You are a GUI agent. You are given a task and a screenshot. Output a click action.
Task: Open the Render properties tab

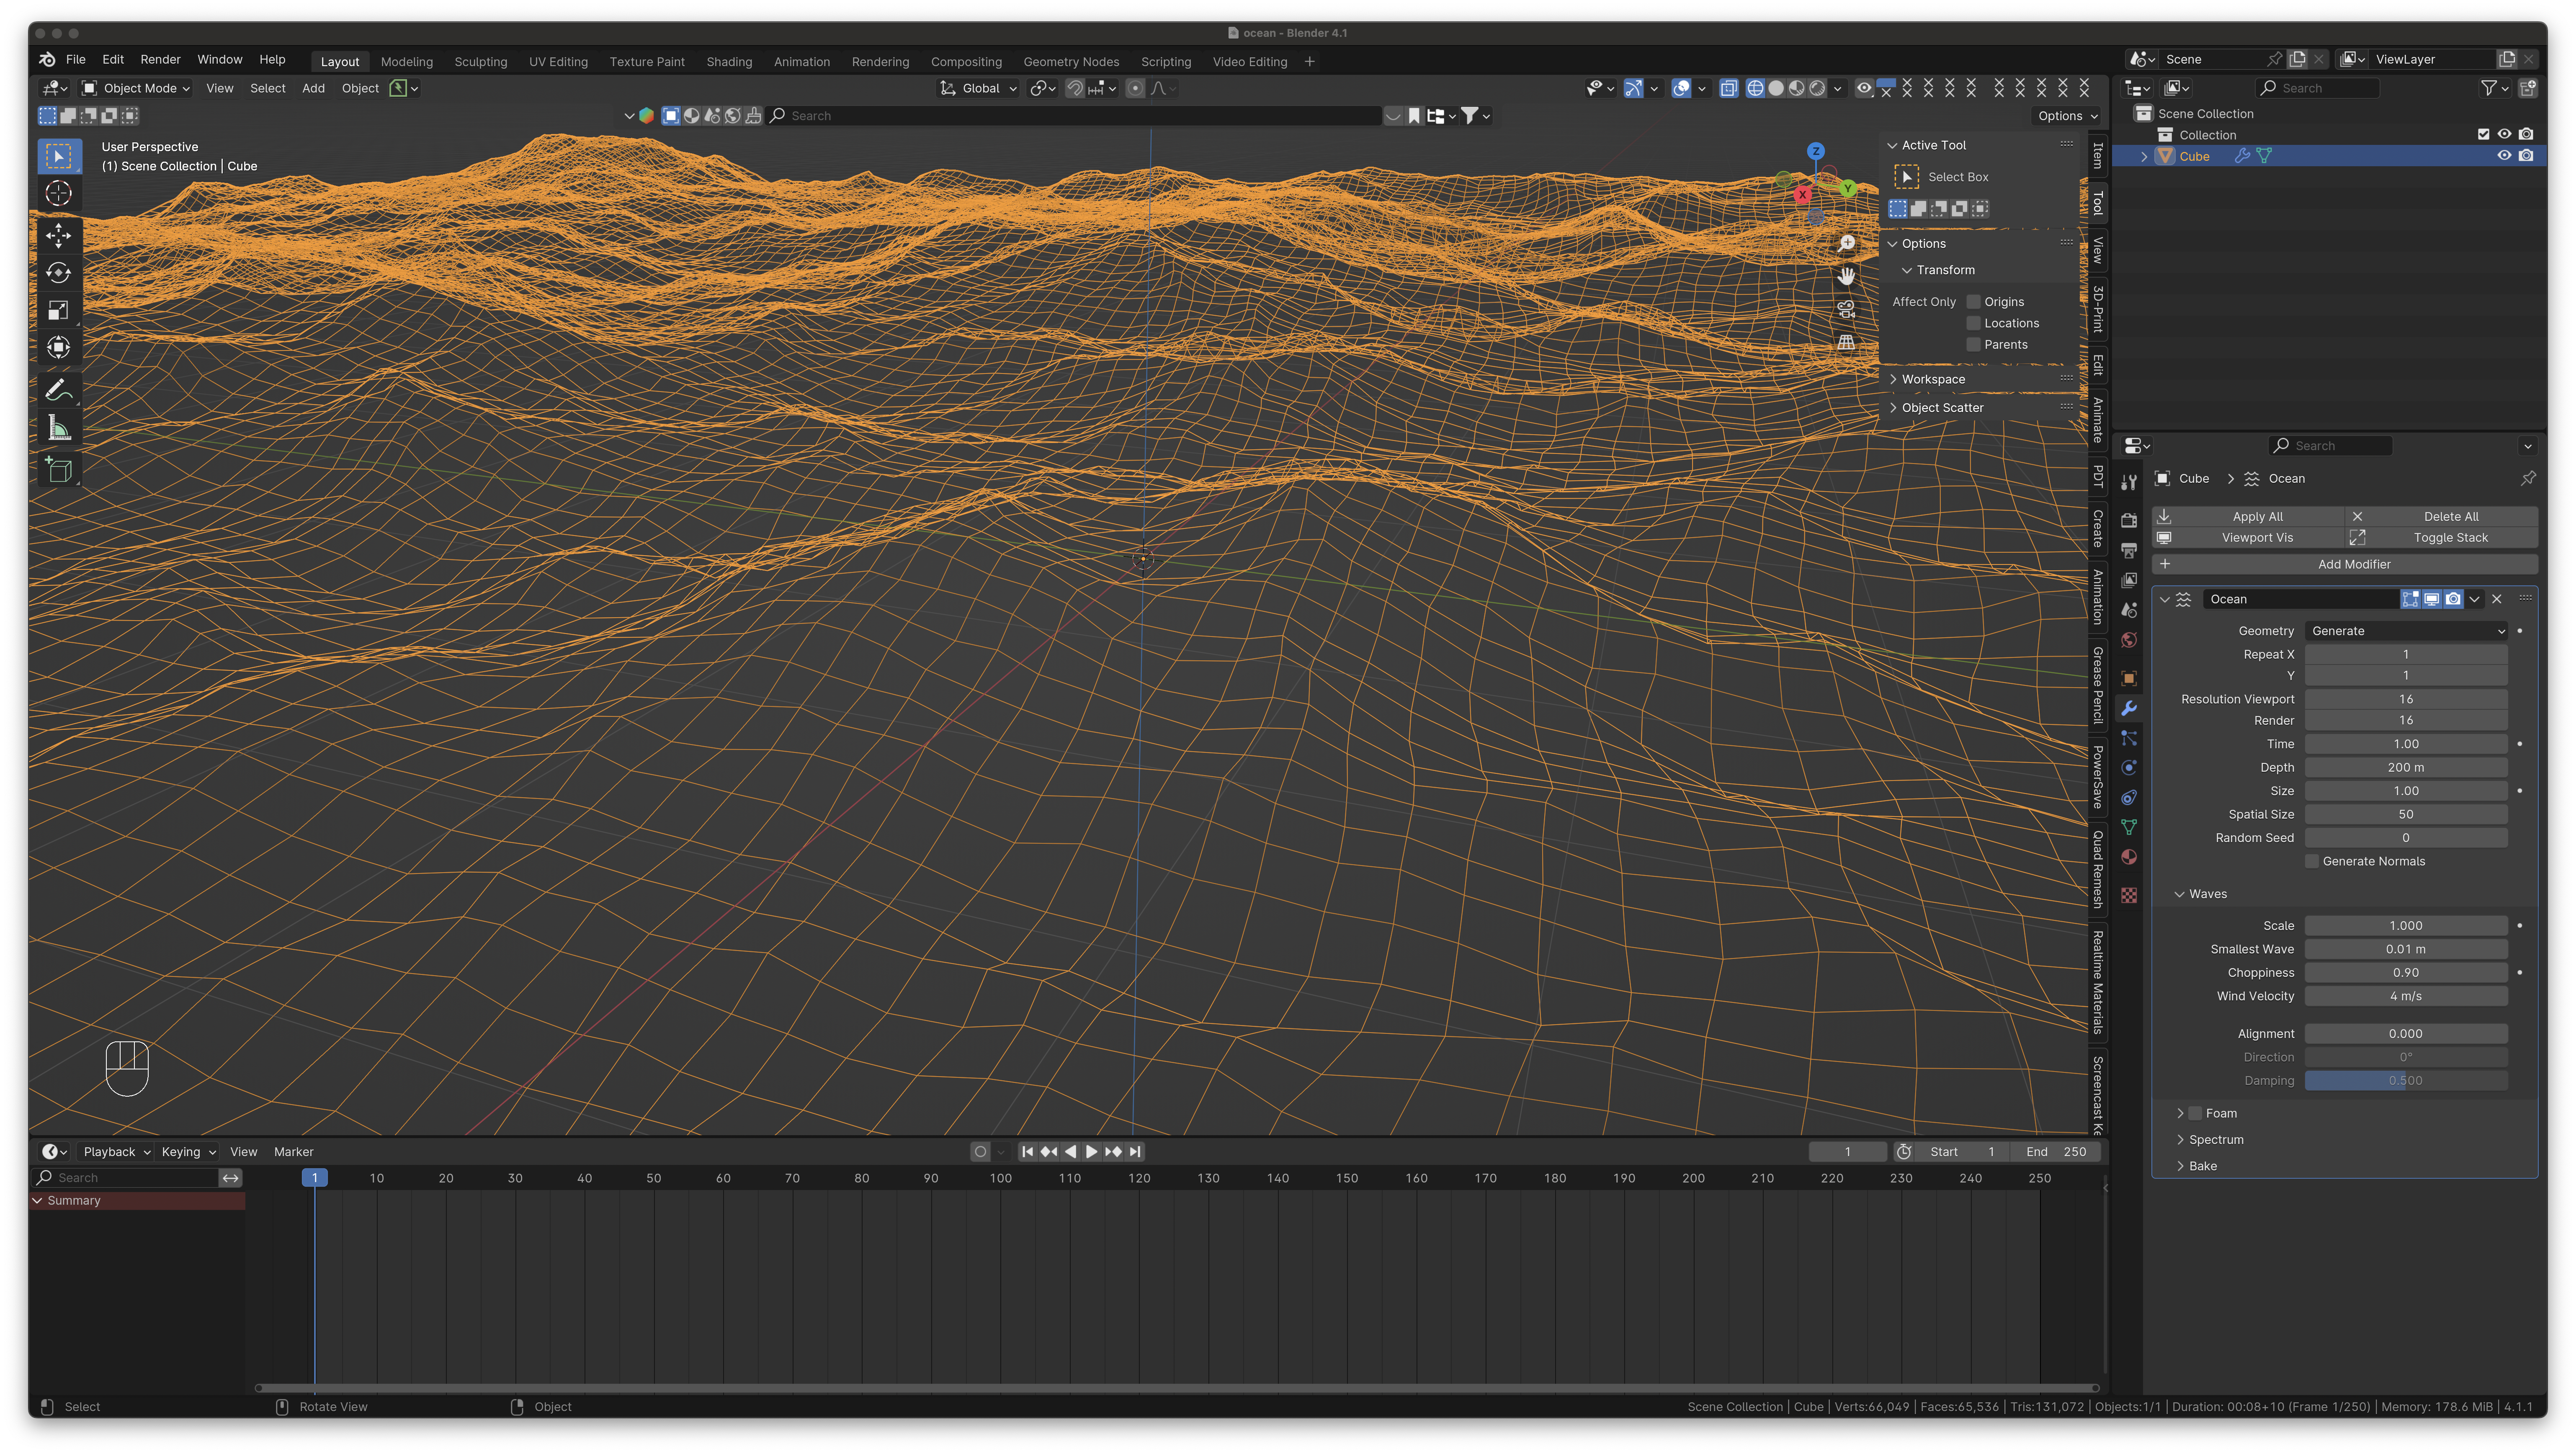[x=2129, y=520]
